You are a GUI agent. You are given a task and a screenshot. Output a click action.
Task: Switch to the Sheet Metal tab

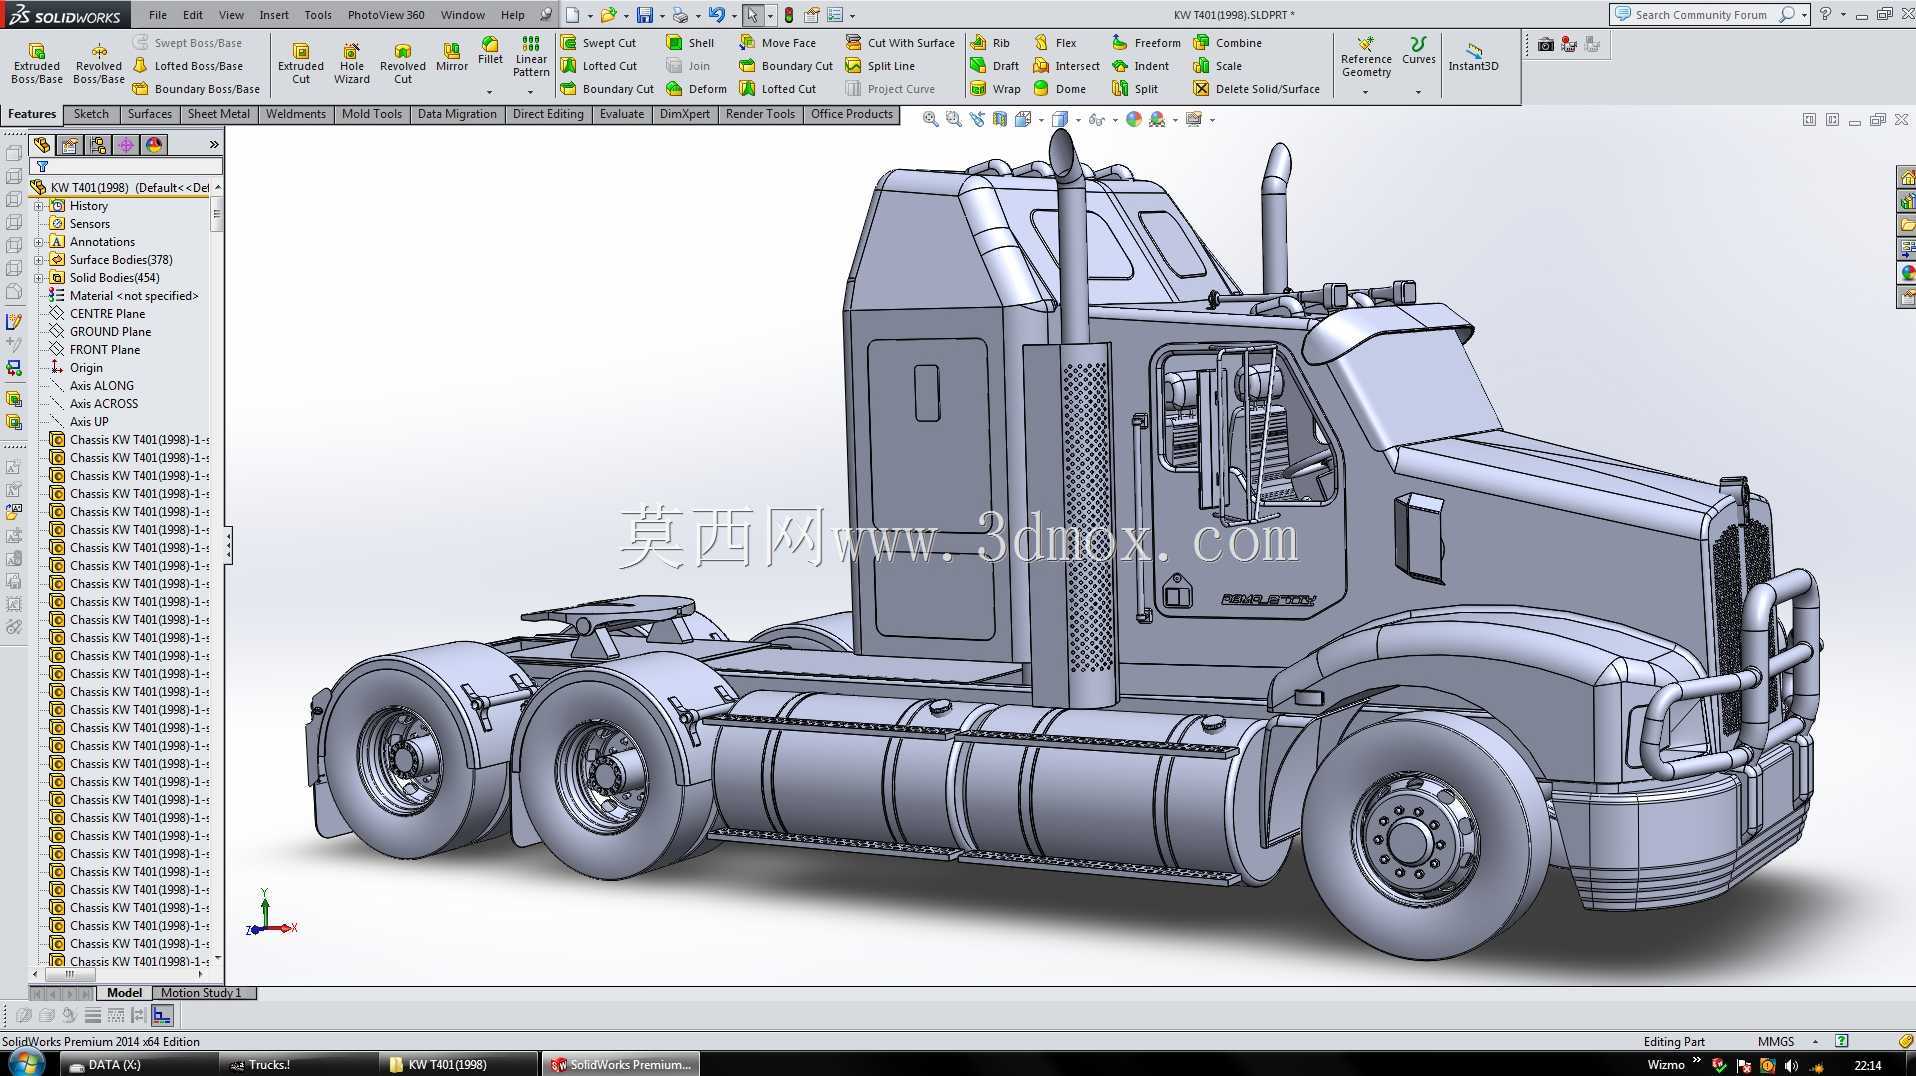[x=219, y=114]
